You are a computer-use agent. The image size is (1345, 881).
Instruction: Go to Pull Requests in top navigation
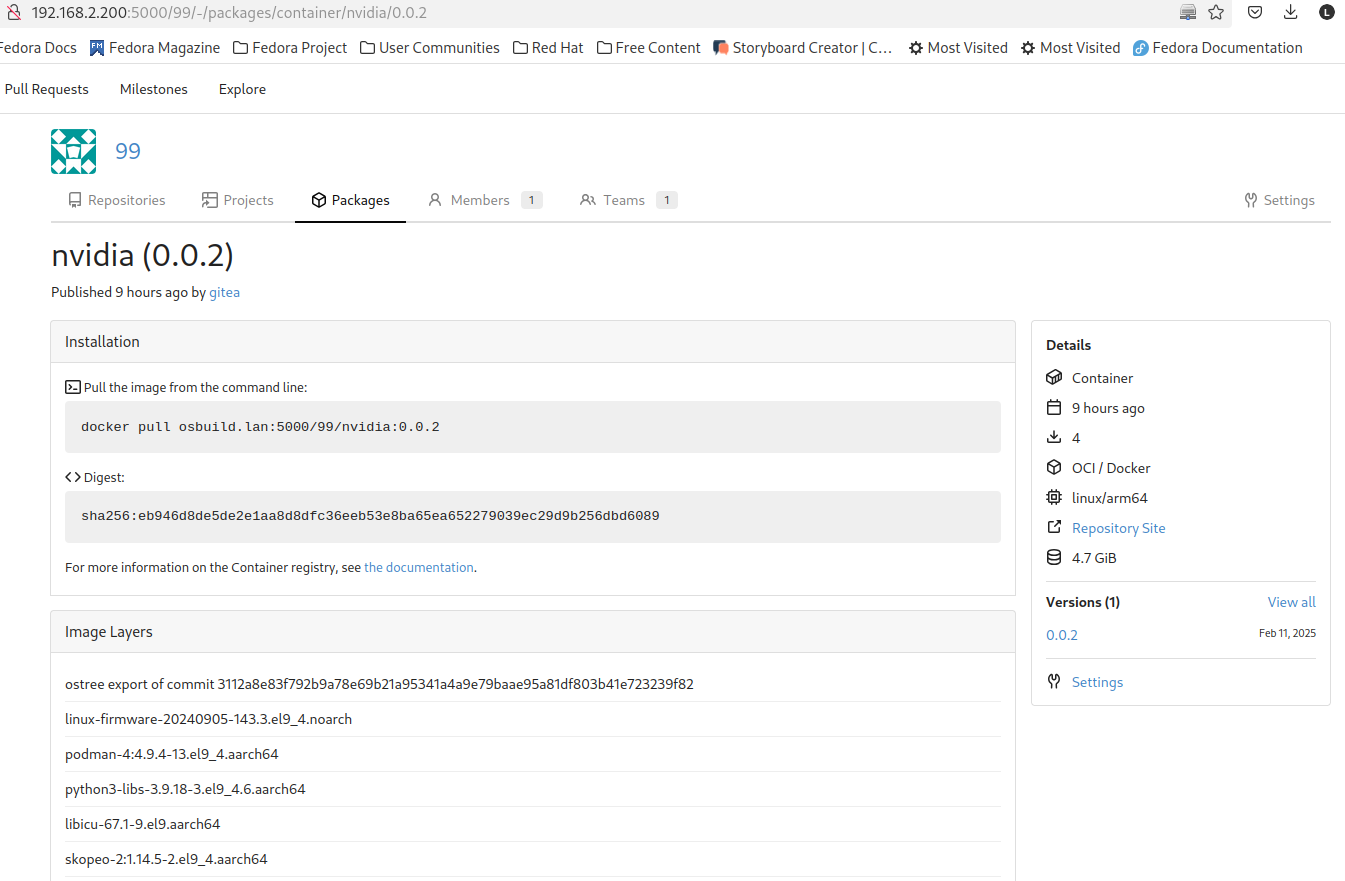pos(46,89)
